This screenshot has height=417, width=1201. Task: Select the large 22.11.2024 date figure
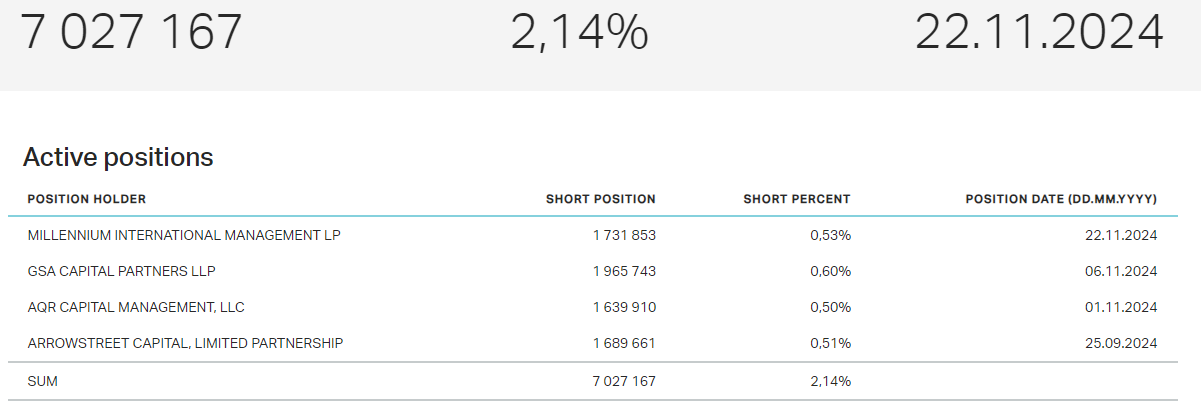1039,32
